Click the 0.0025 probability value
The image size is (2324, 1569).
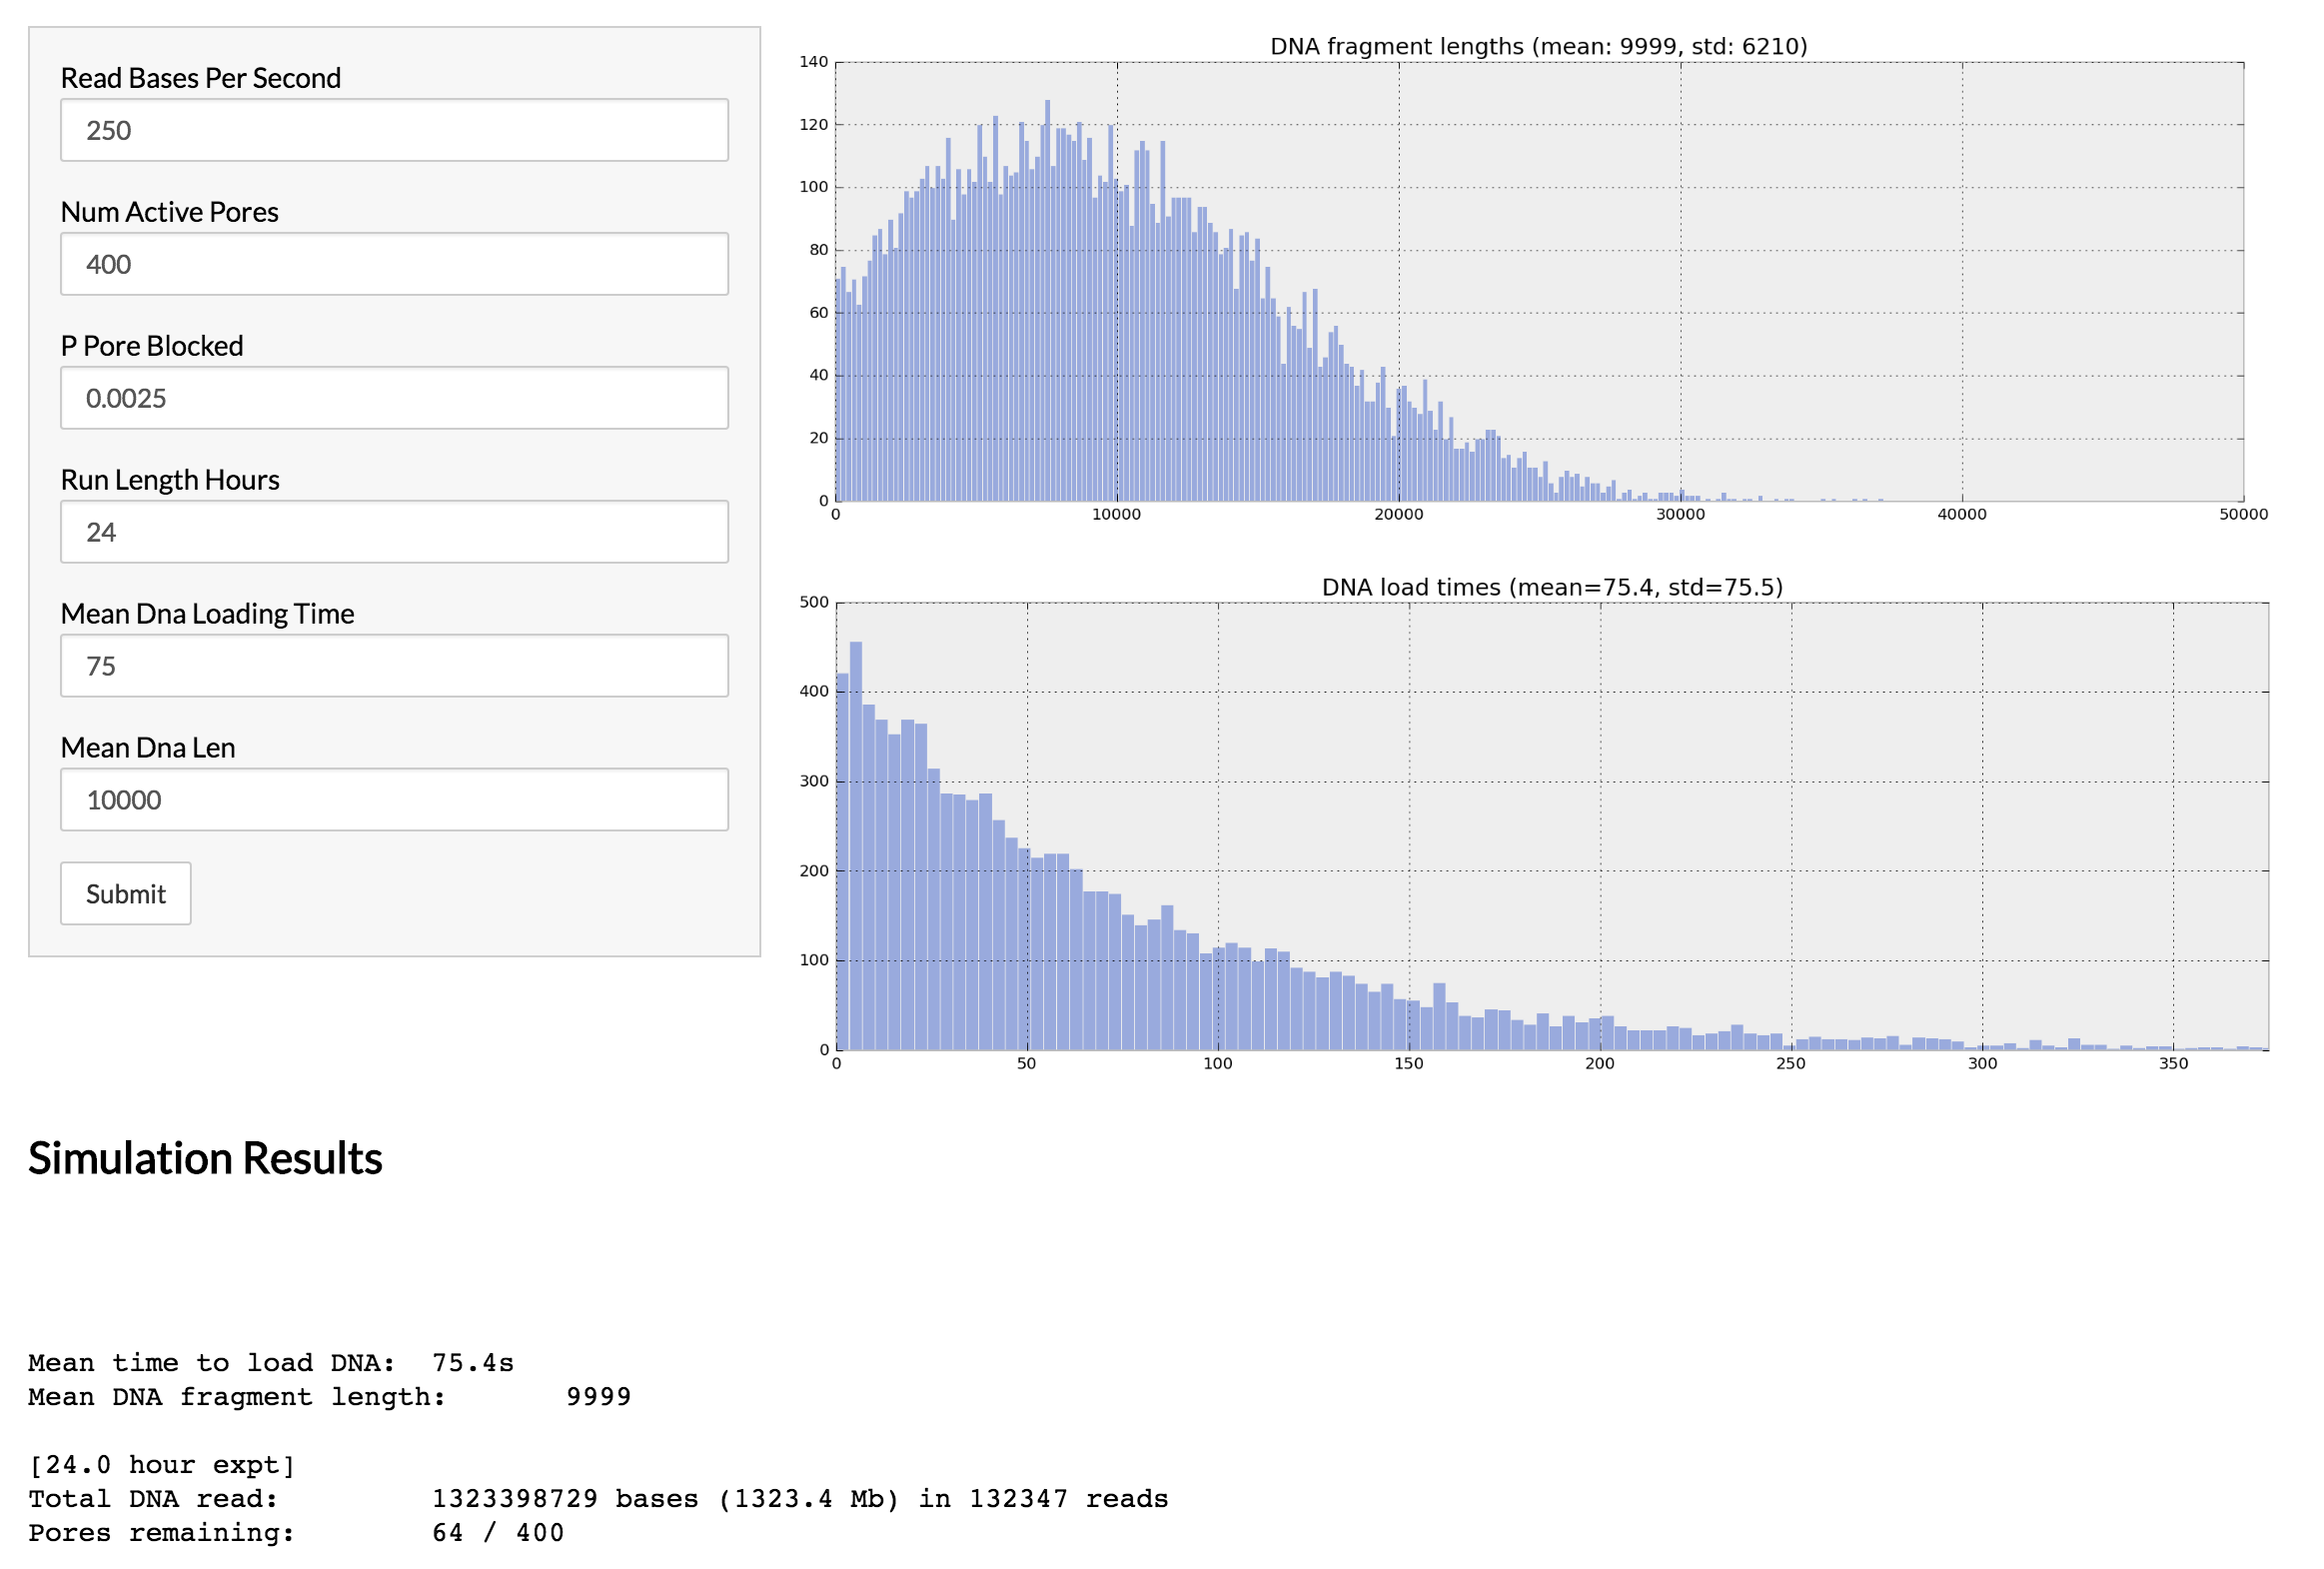[x=126, y=398]
